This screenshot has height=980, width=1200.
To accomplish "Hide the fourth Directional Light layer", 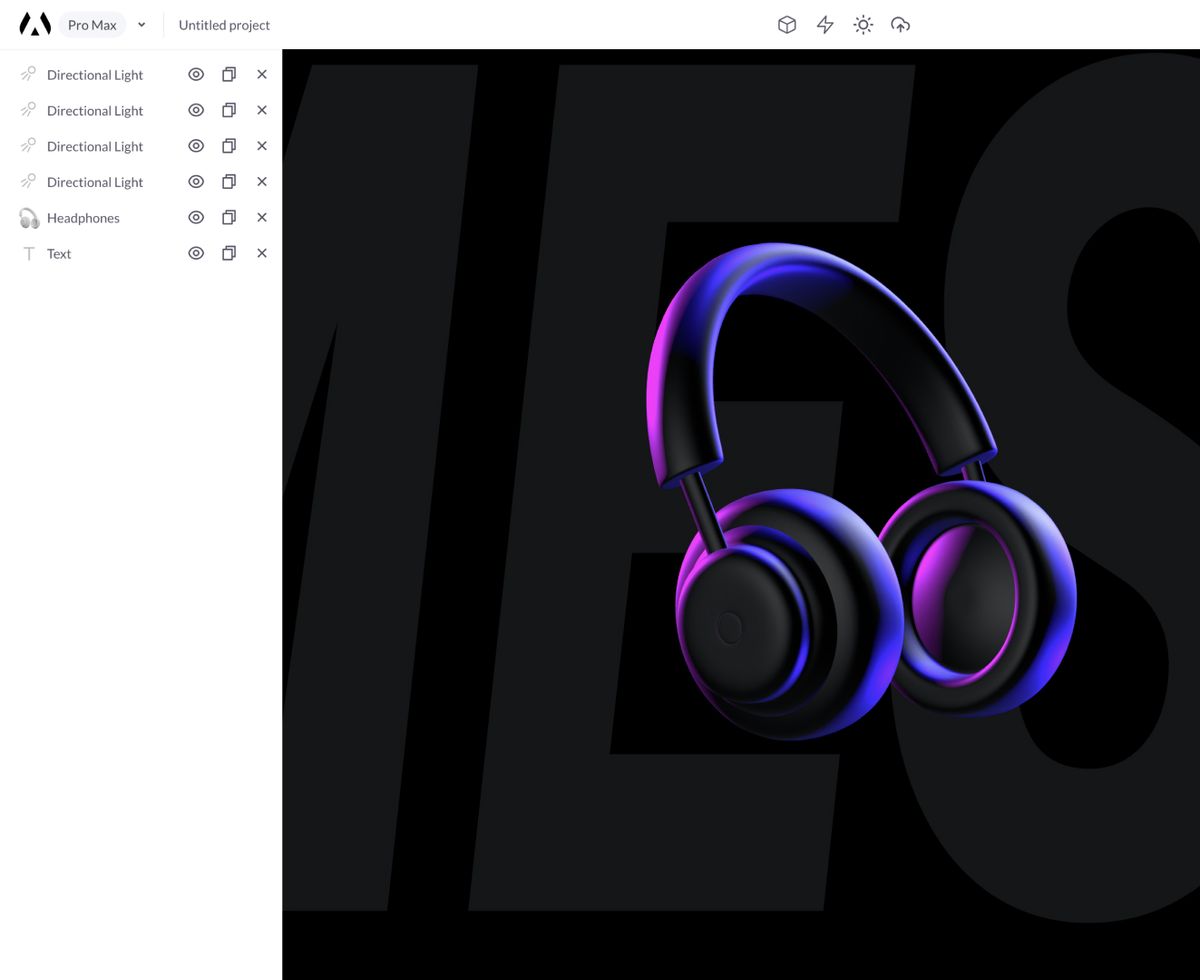I will (196, 181).
